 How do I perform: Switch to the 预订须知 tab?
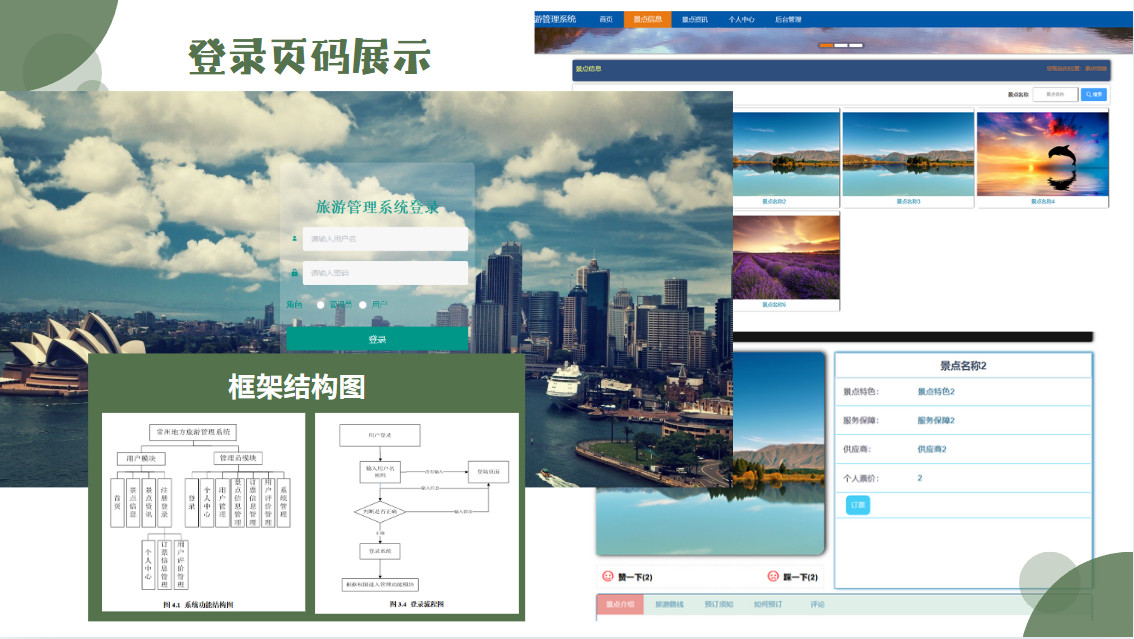[719, 604]
